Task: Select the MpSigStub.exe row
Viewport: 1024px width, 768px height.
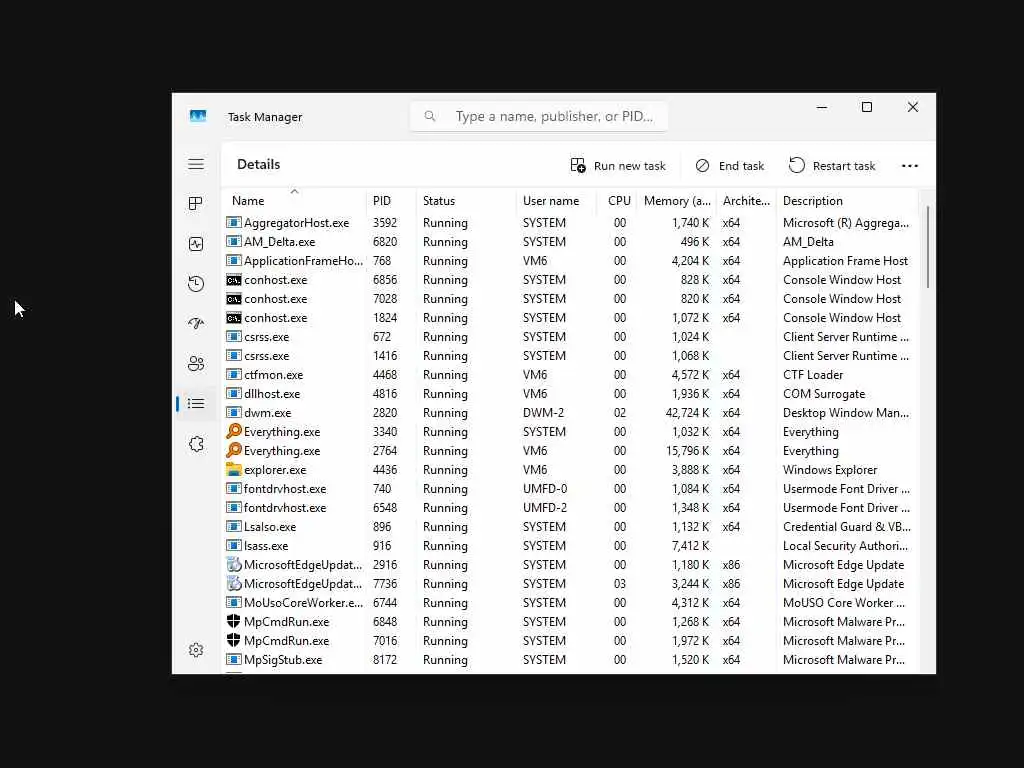Action: [x=571, y=660]
